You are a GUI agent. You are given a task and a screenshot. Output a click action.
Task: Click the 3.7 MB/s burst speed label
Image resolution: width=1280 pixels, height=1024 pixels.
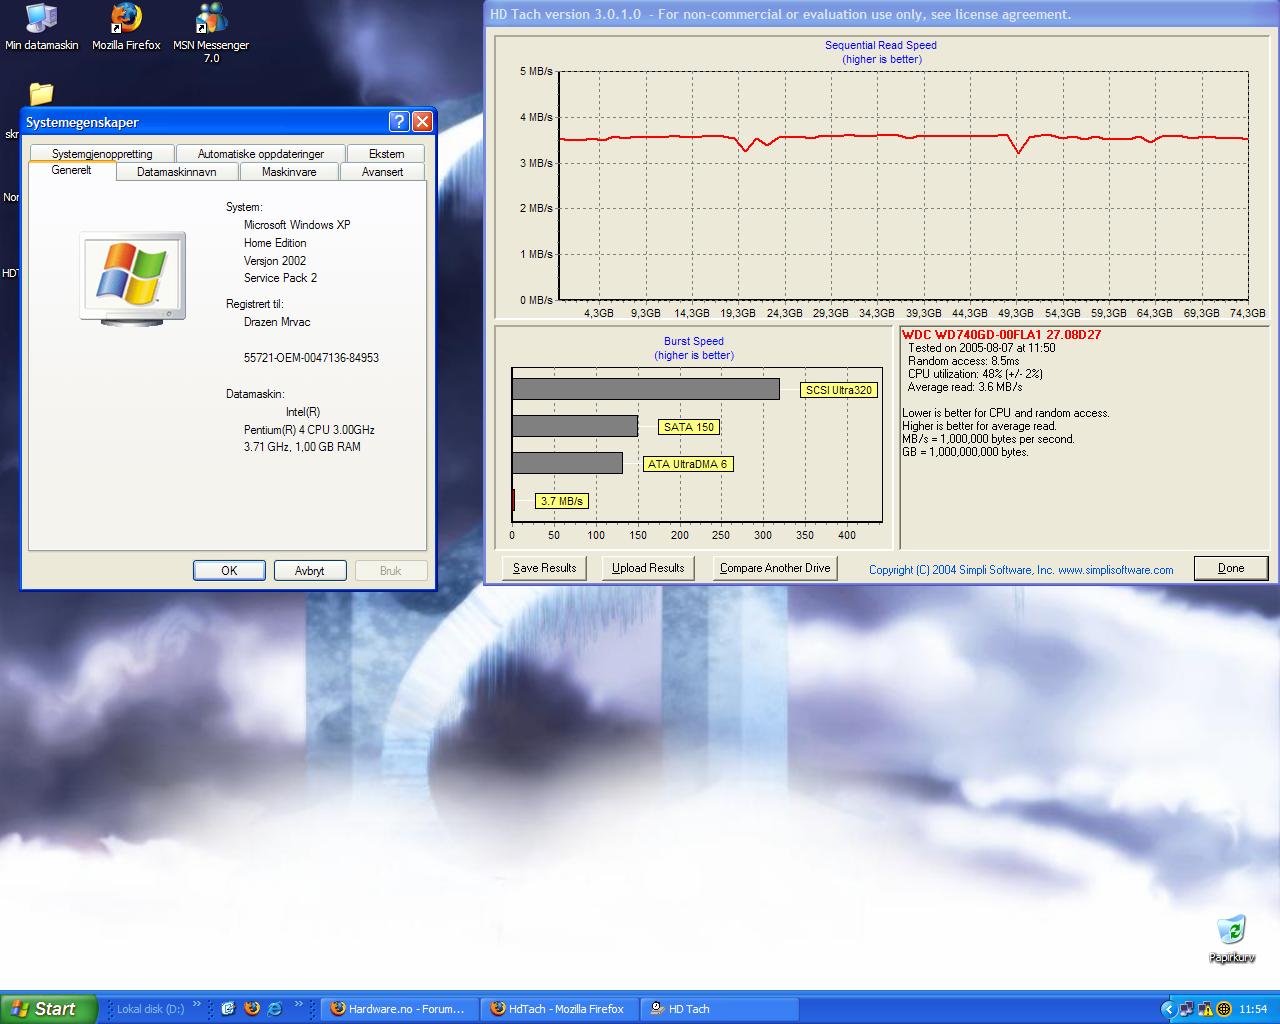pos(562,501)
